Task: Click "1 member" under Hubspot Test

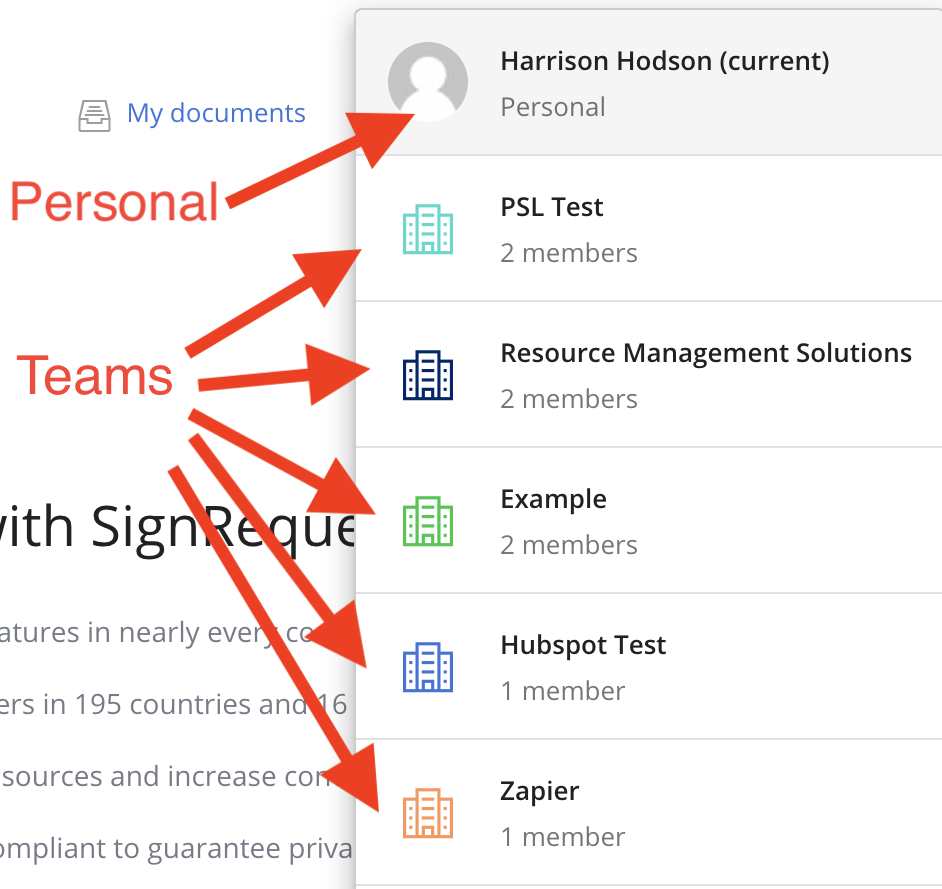Action: pyautogui.click(x=563, y=691)
